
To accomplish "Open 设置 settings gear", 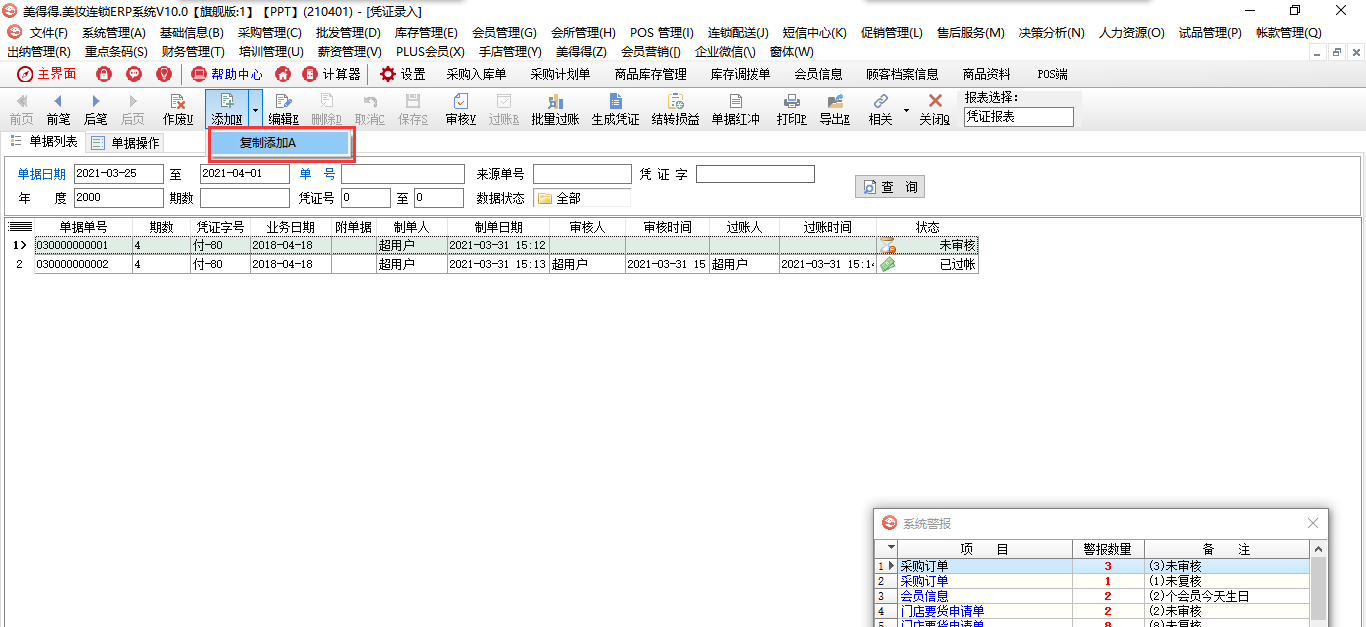I will [x=402, y=74].
